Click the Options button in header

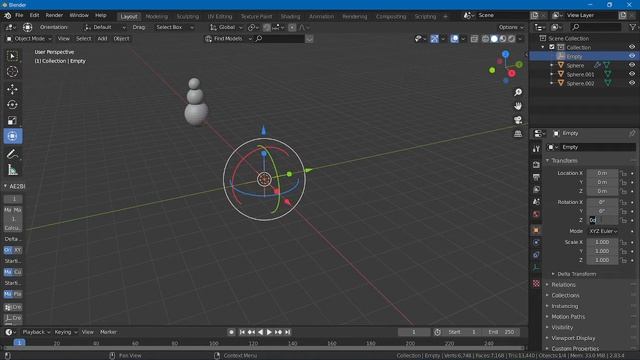[511, 27]
